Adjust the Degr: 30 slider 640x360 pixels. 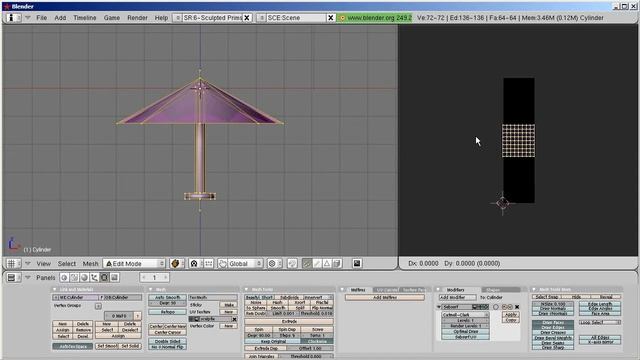tap(167, 303)
